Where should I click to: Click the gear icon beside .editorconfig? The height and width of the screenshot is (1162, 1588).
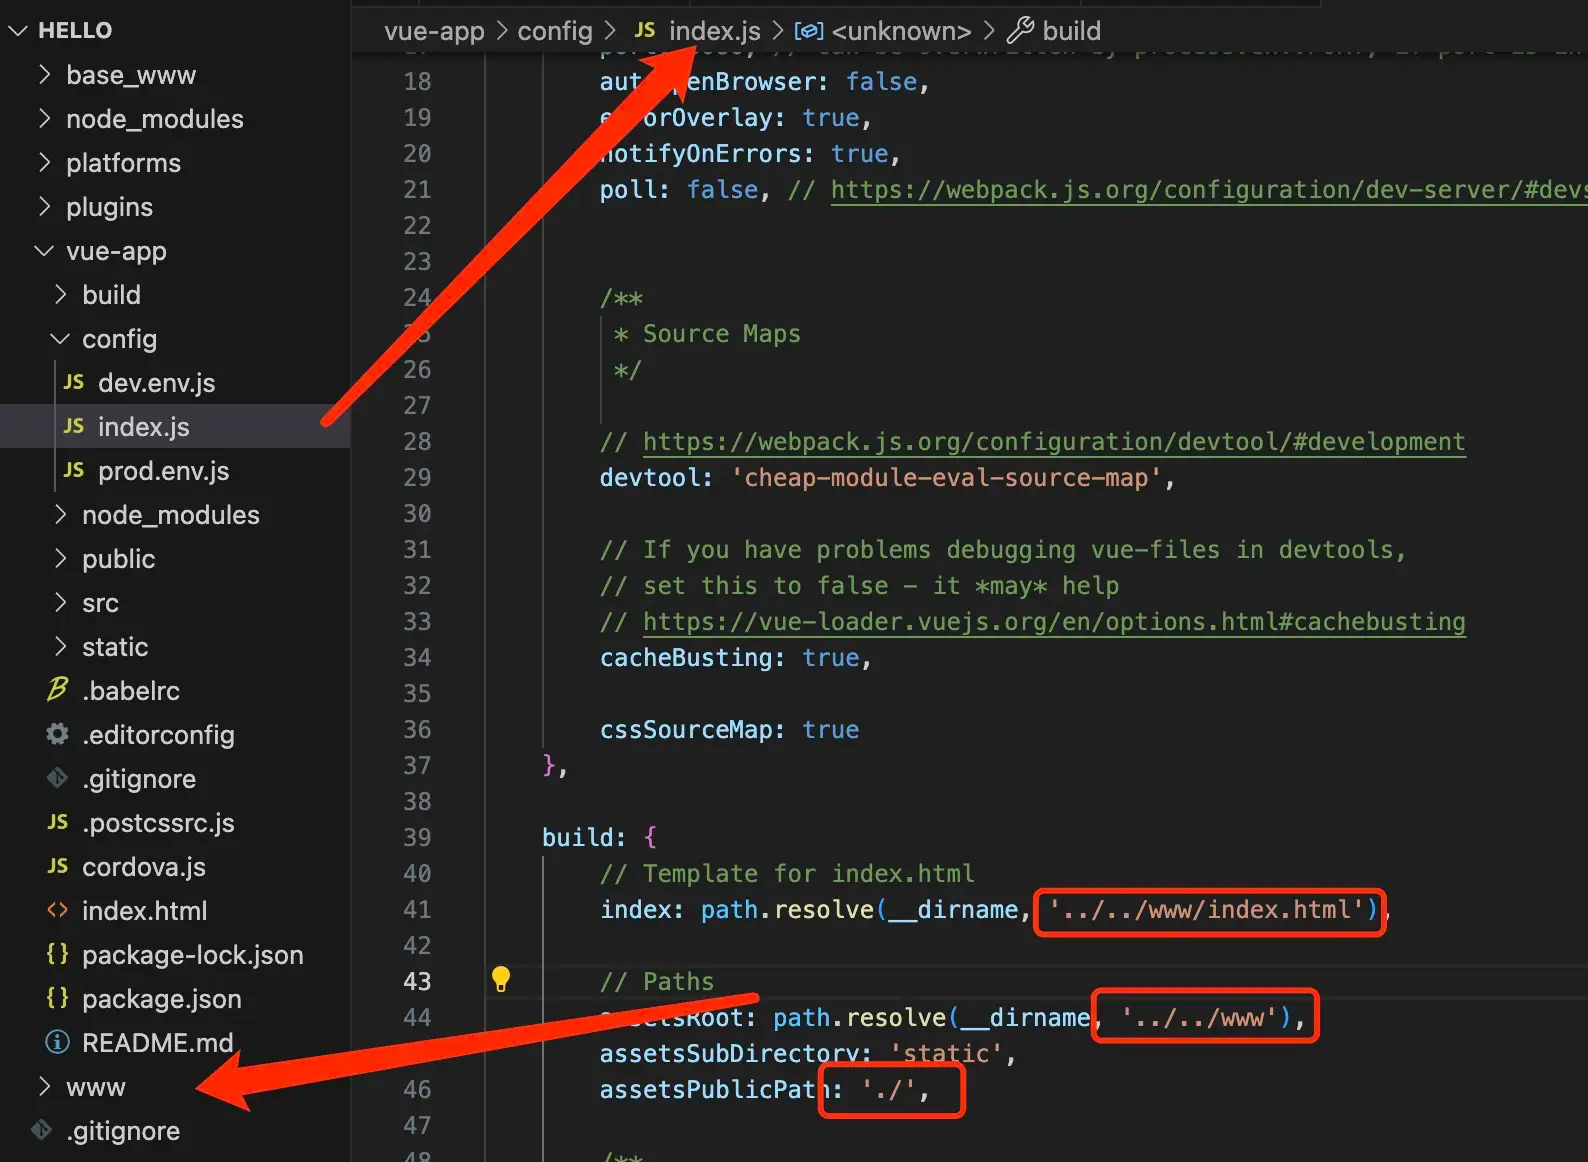click(57, 734)
